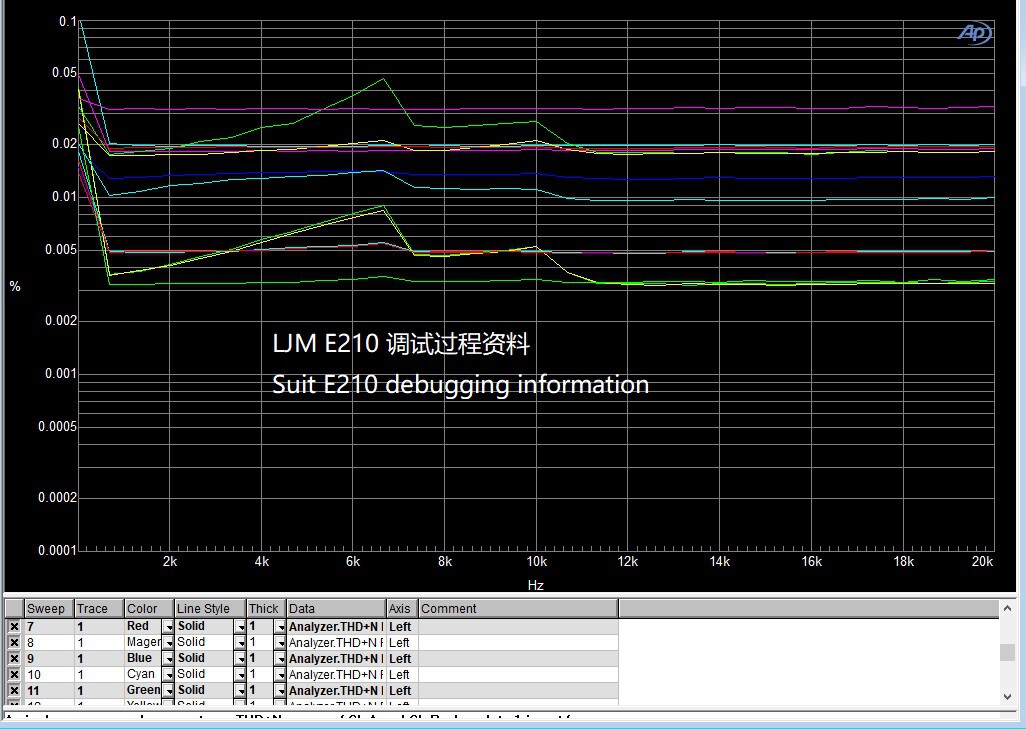Toggle sweep 10 row checkbox
The width and height of the screenshot is (1026, 729).
tap(14, 674)
